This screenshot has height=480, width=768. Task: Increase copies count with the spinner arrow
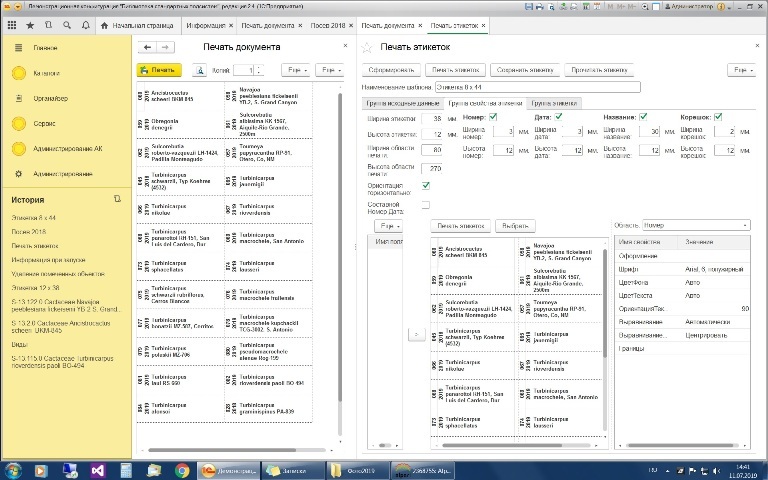pos(262,67)
